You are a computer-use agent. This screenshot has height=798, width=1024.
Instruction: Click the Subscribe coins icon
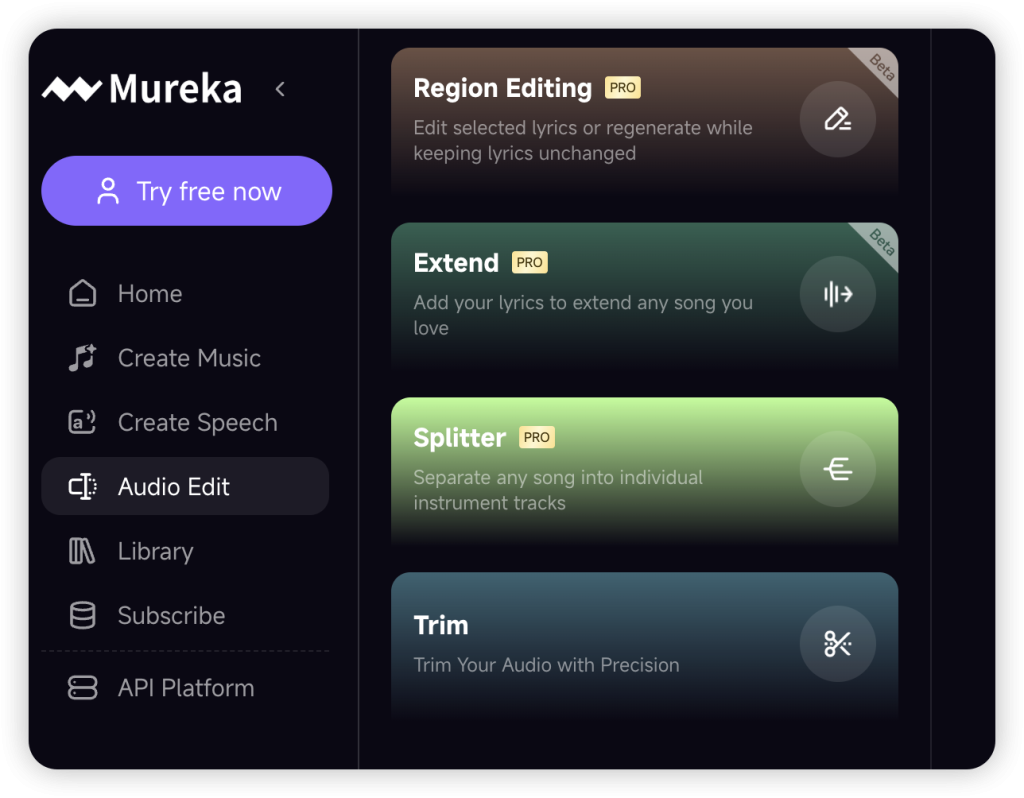(82, 616)
